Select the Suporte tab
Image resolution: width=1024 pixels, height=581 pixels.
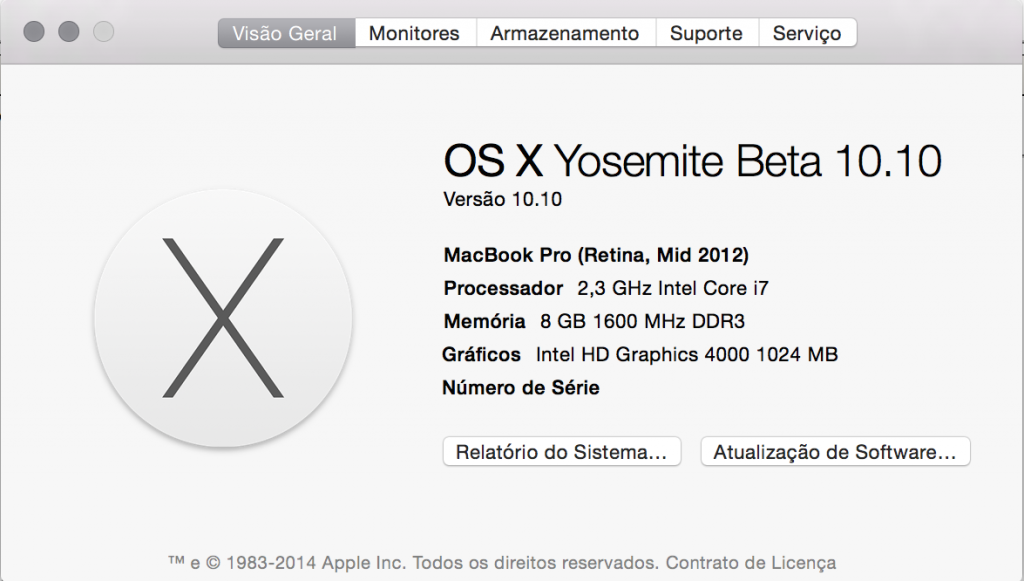[x=707, y=33]
